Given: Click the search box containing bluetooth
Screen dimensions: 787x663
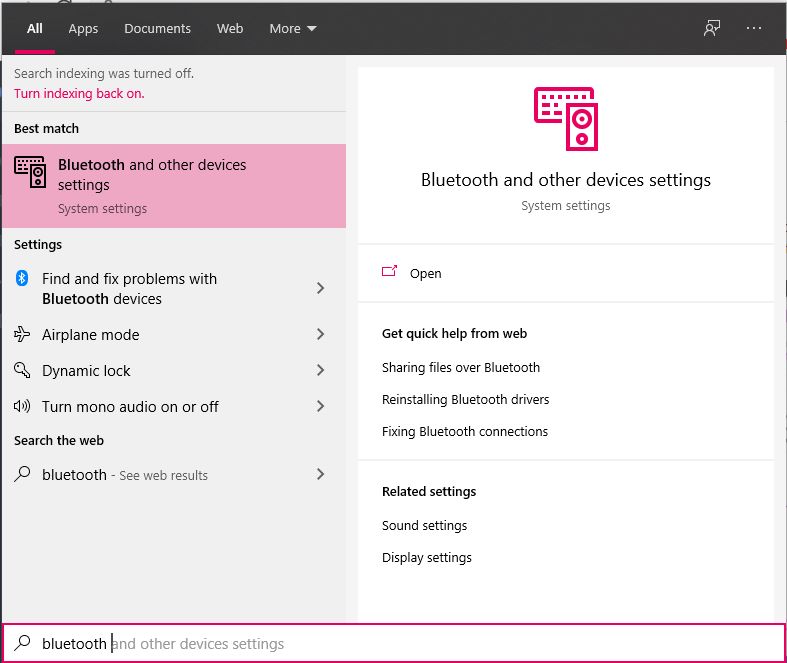Looking at the screenshot, I should click(x=394, y=643).
